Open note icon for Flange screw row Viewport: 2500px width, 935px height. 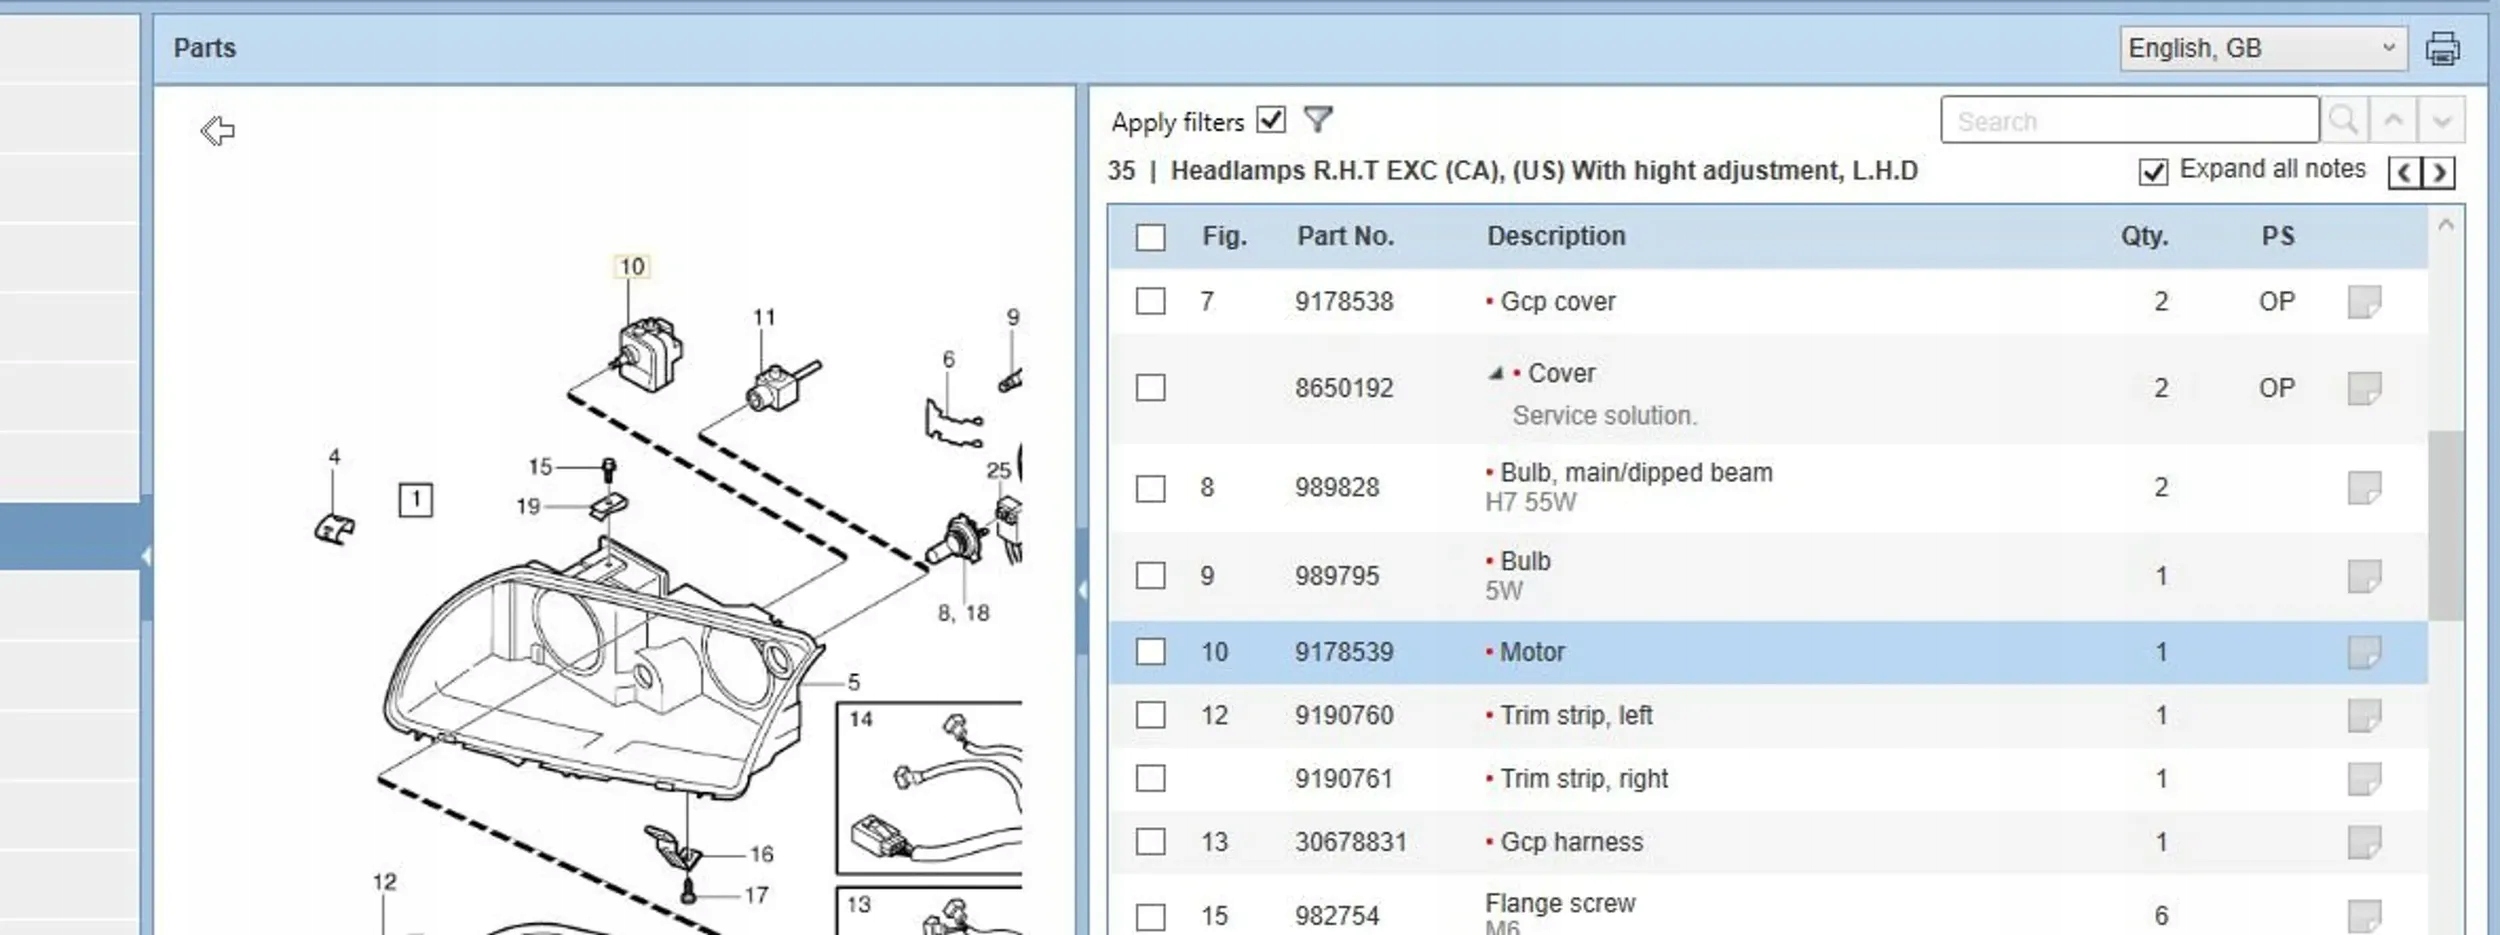2364,916
